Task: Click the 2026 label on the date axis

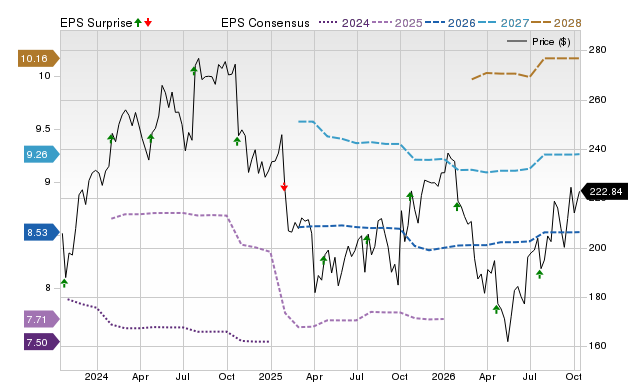Action: pos(443,376)
